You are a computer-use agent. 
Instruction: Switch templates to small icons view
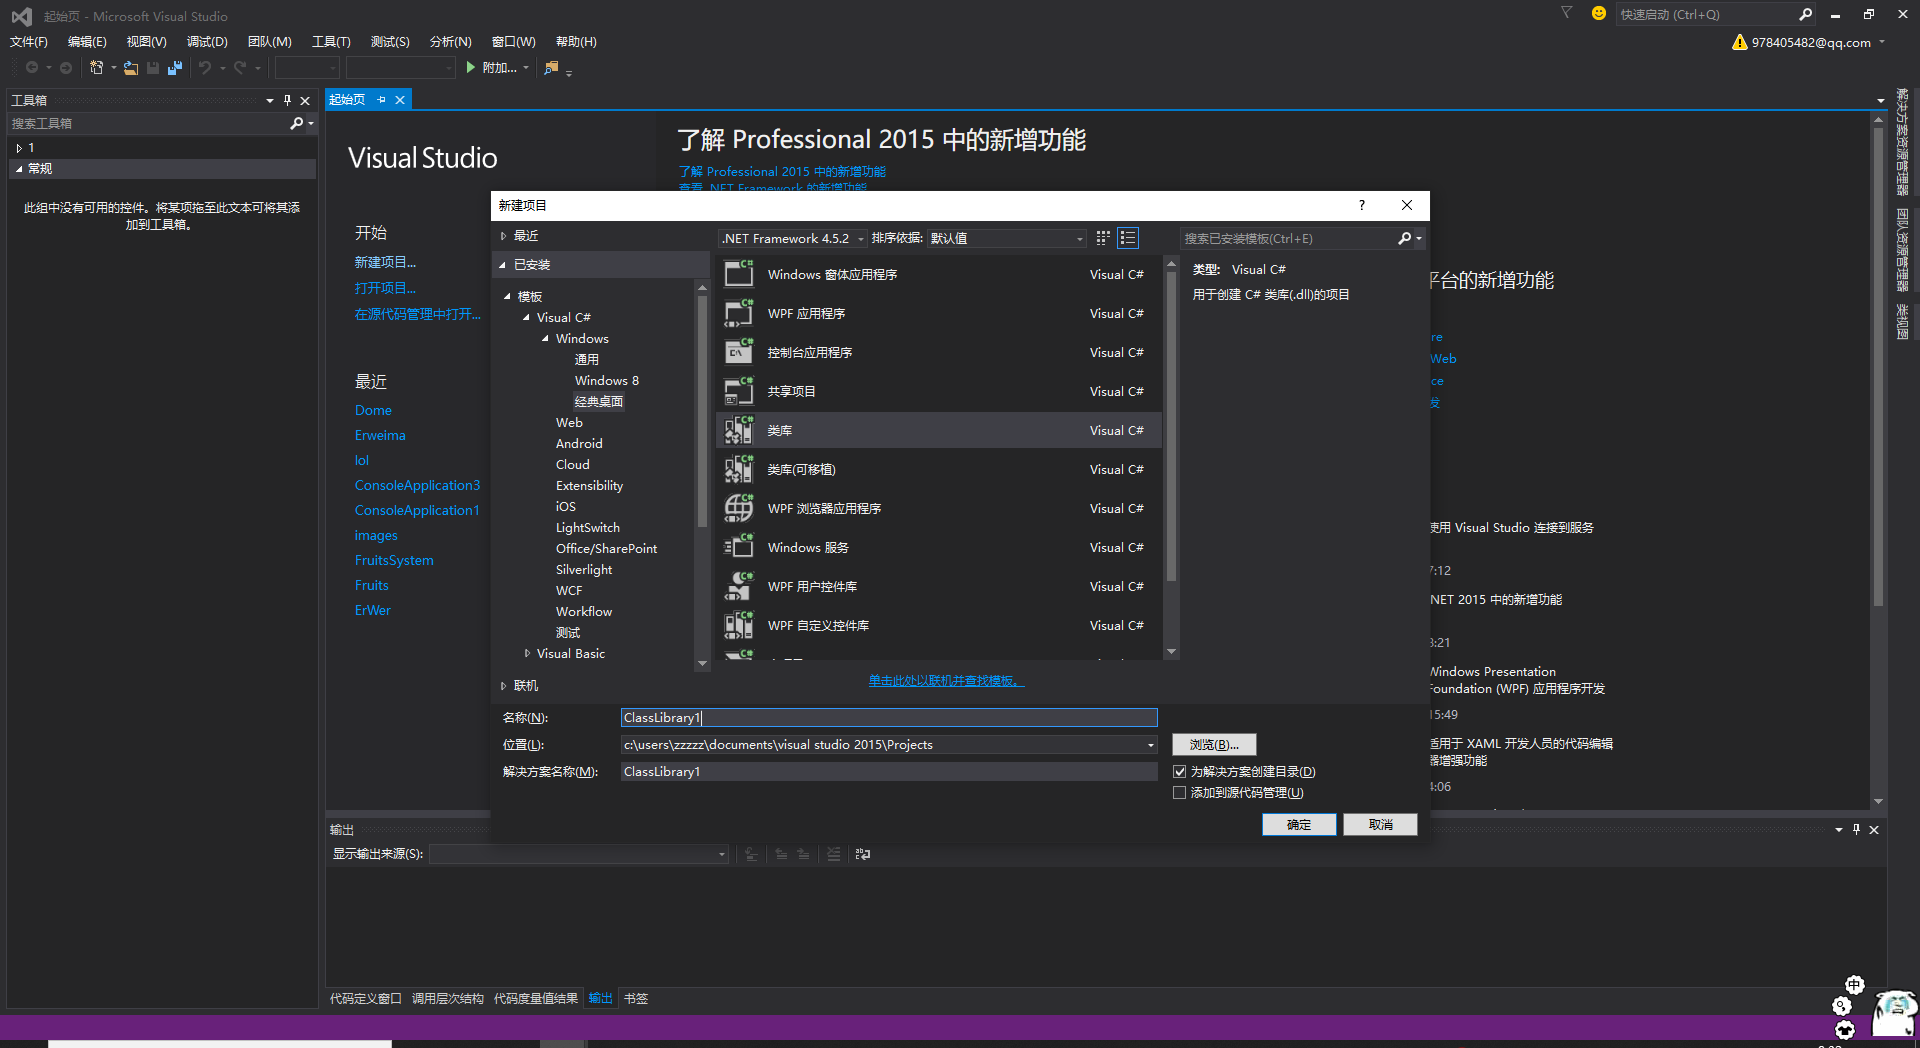(x=1103, y=238)
